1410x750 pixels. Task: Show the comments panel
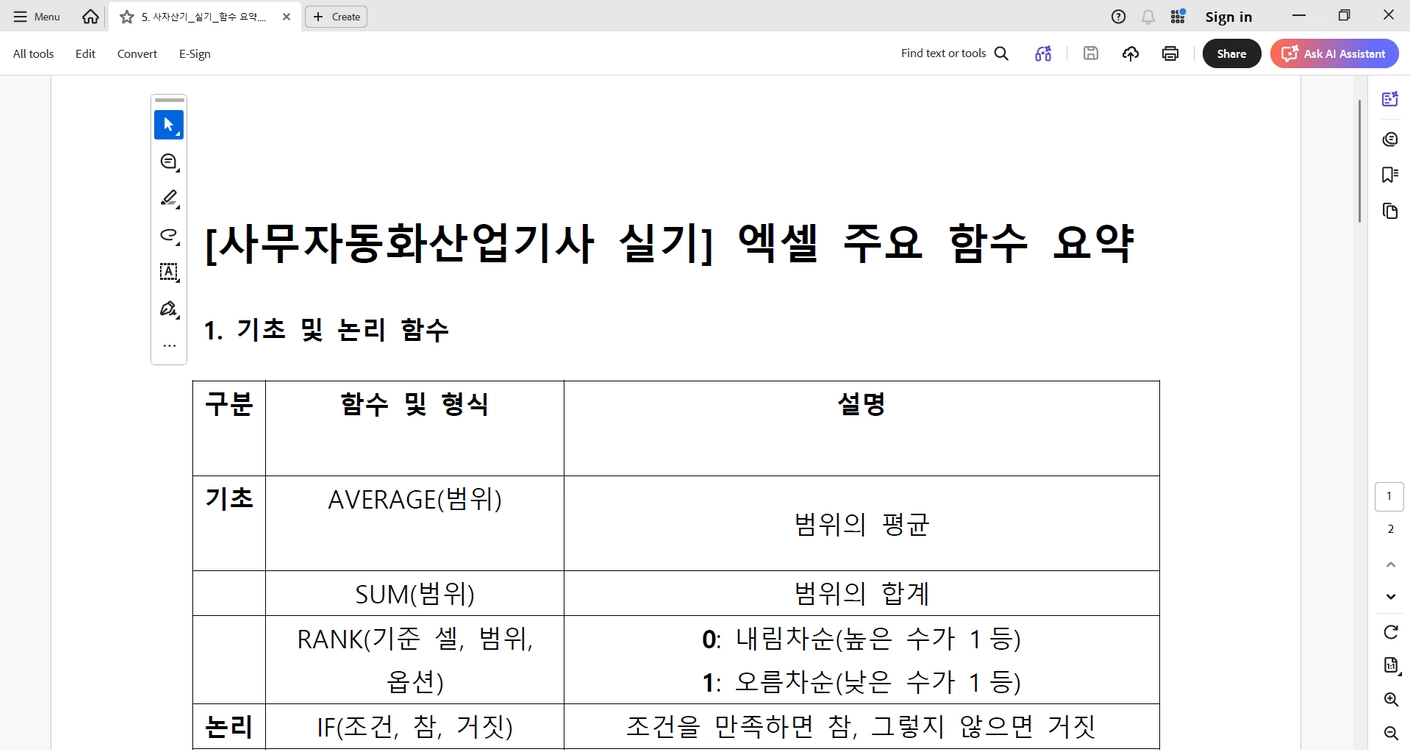(1390, 139)
